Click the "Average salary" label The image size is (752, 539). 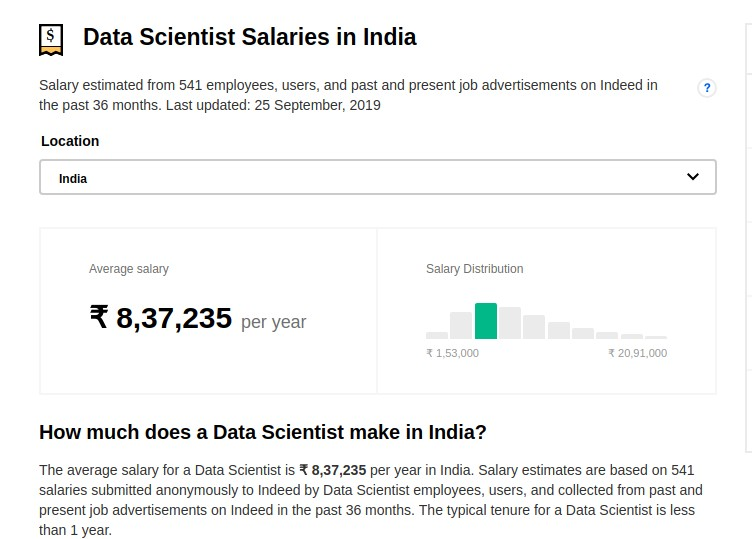[129, 269]
